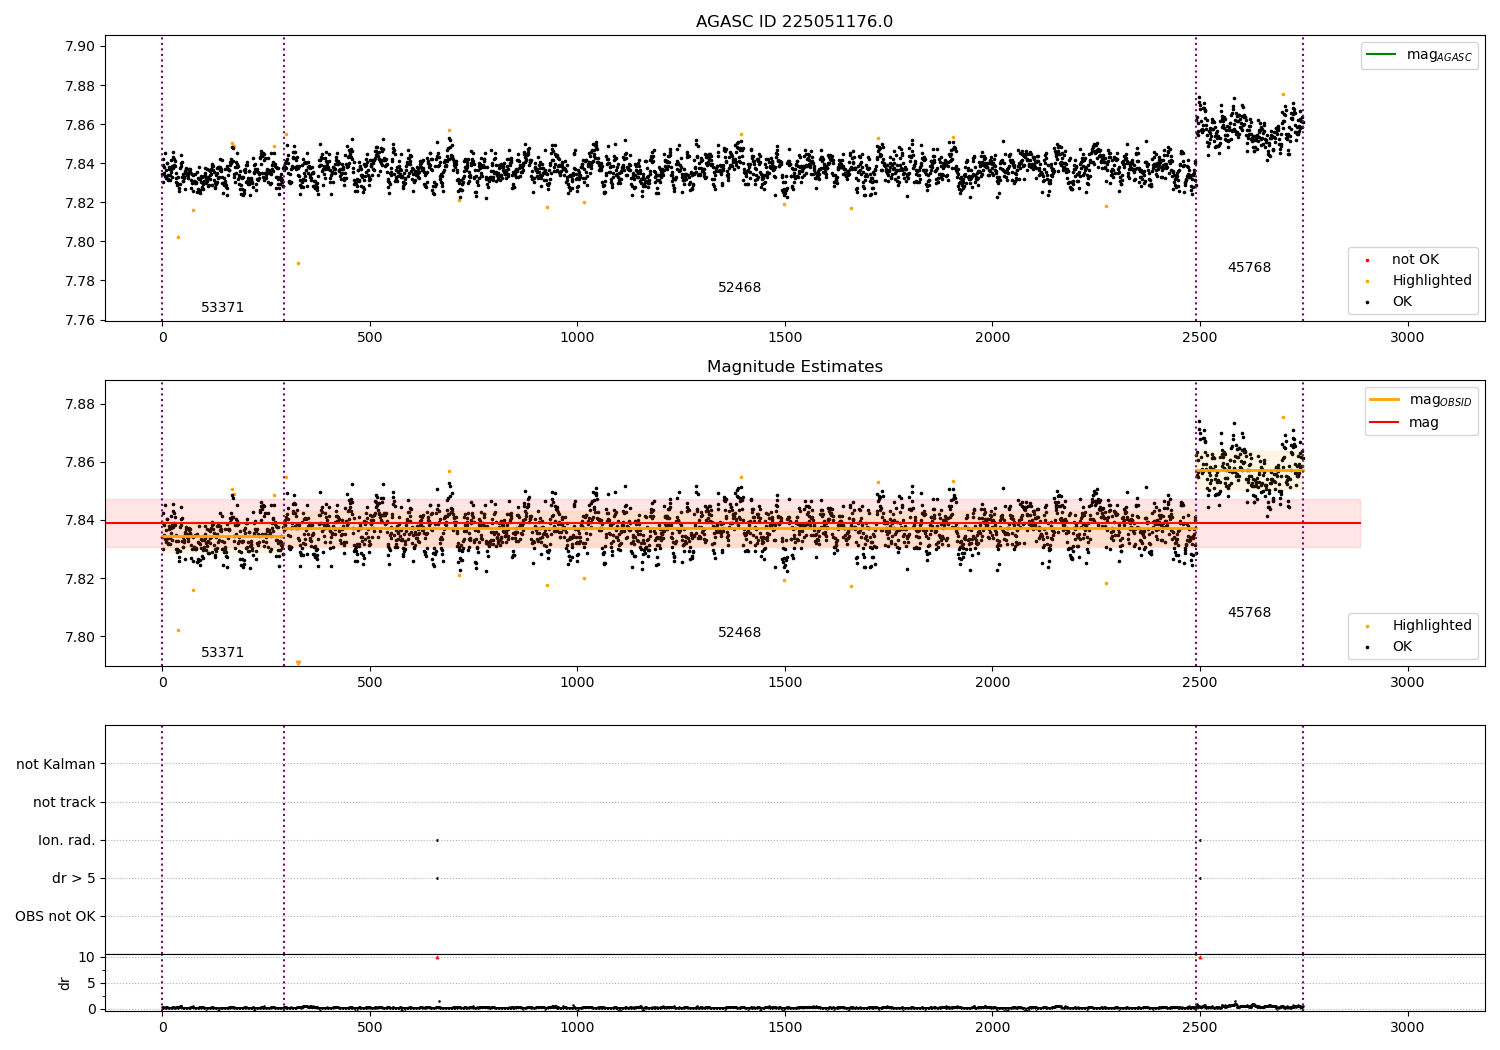
Task: Click the 'not Kalman' y-axis label
Action: point(56,765)
